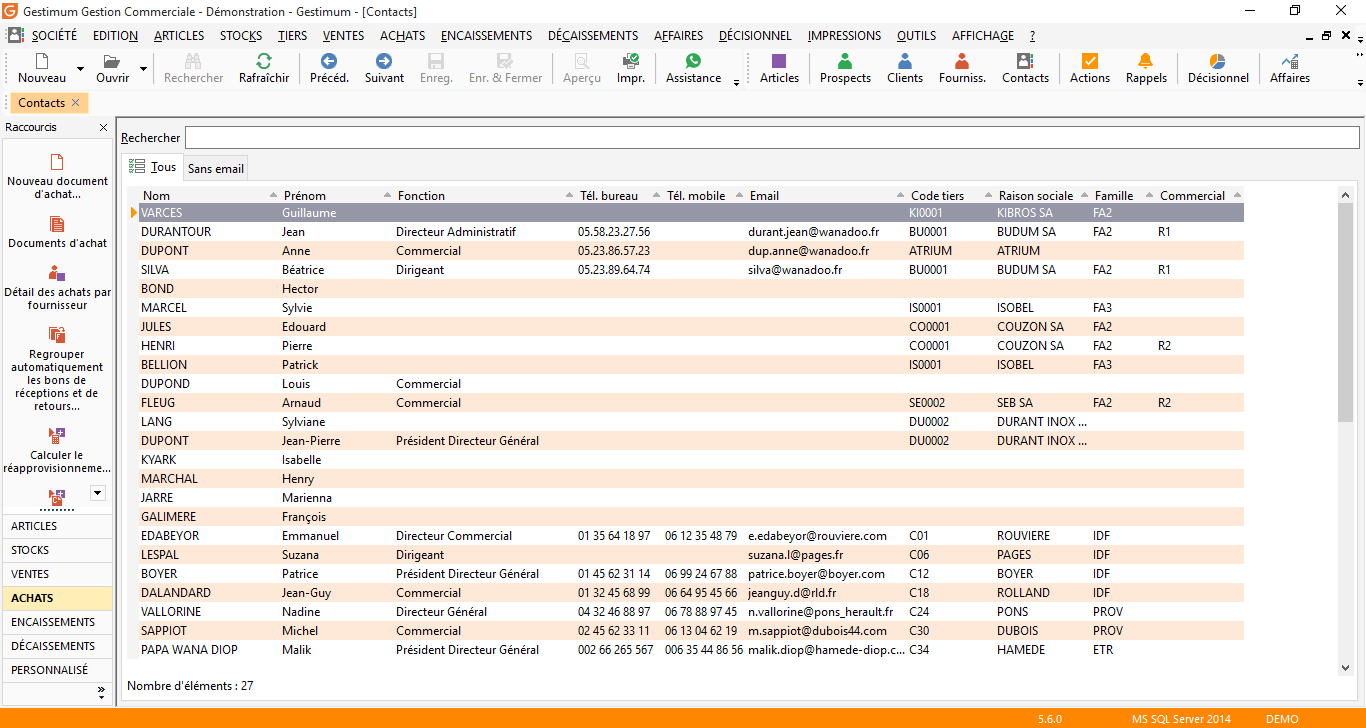
Task: Open the Actions checkbox icon
Action: click(1090, 61)
